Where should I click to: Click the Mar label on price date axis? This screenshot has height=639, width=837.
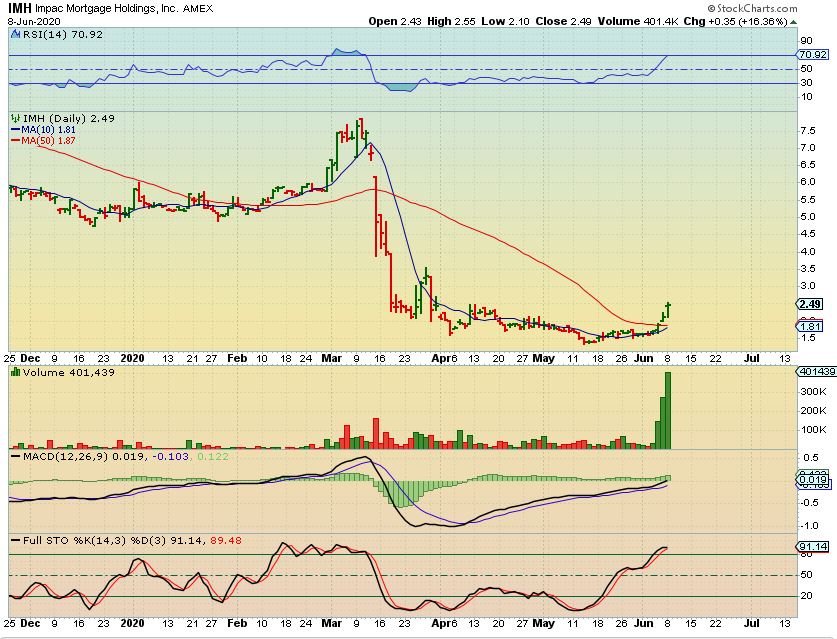tap(331, 358)
